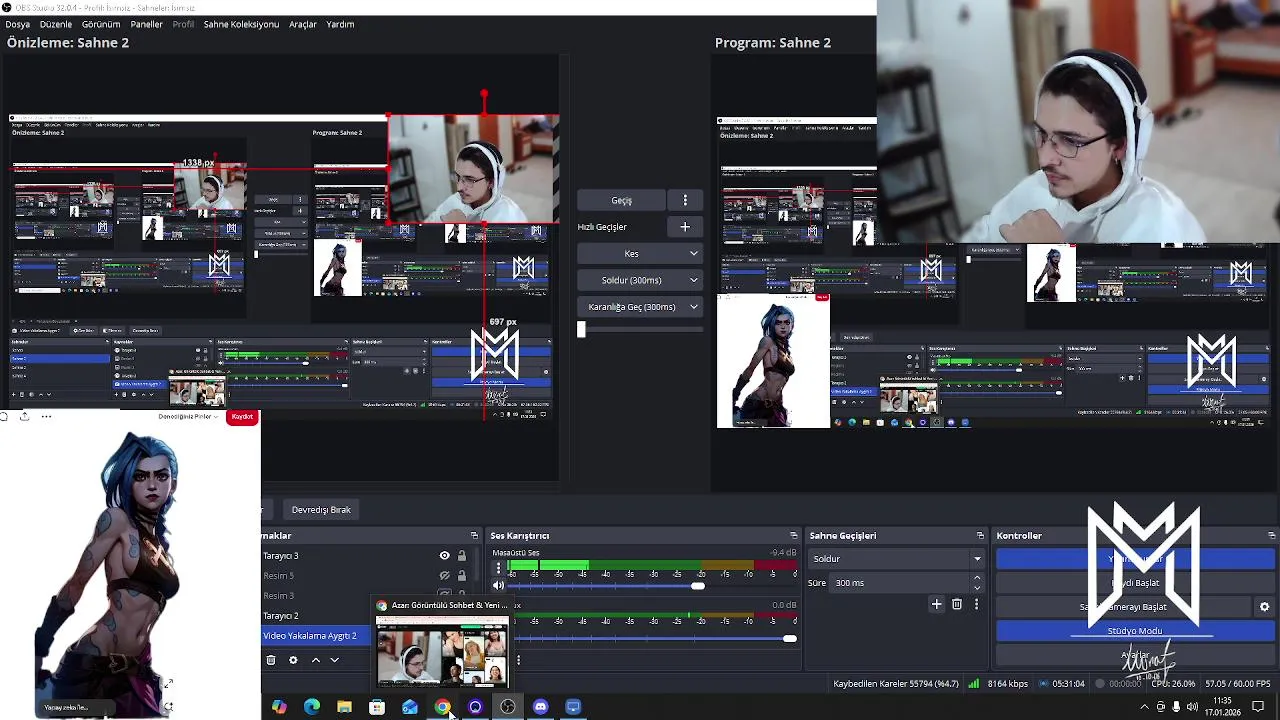1280x720 pixels.
Task: Open the Dosya menu
Action: tap(17, 24)
